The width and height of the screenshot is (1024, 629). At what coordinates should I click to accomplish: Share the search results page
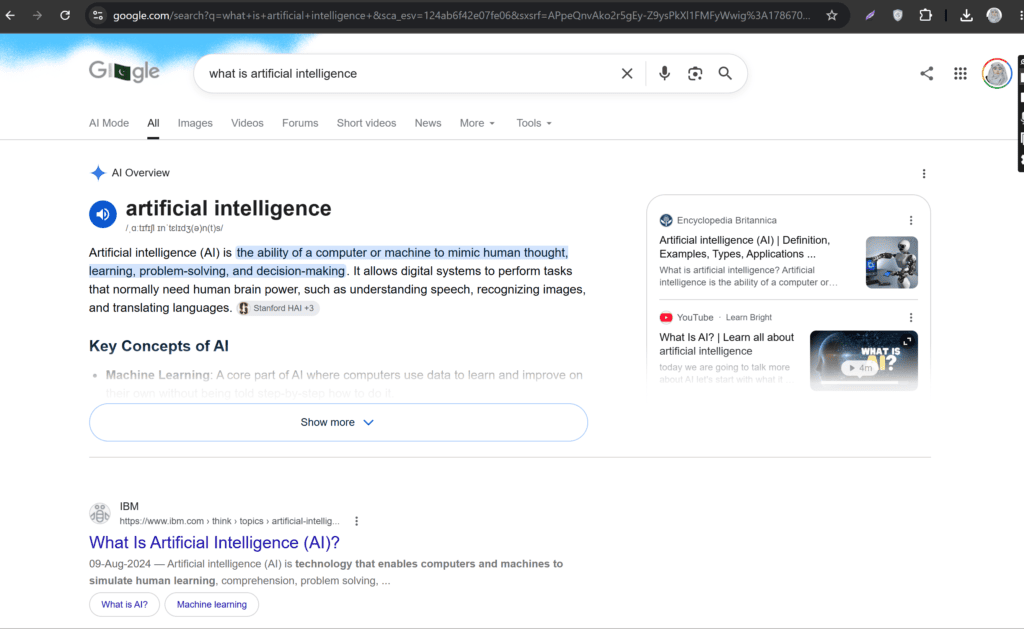[927, 73]
